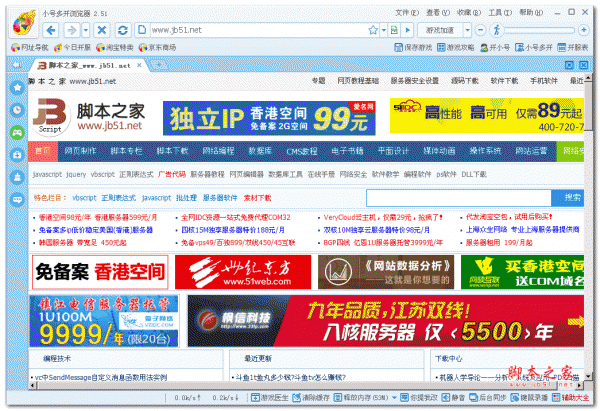Click the address bar showing www.jb51.net

coord(256,30)
